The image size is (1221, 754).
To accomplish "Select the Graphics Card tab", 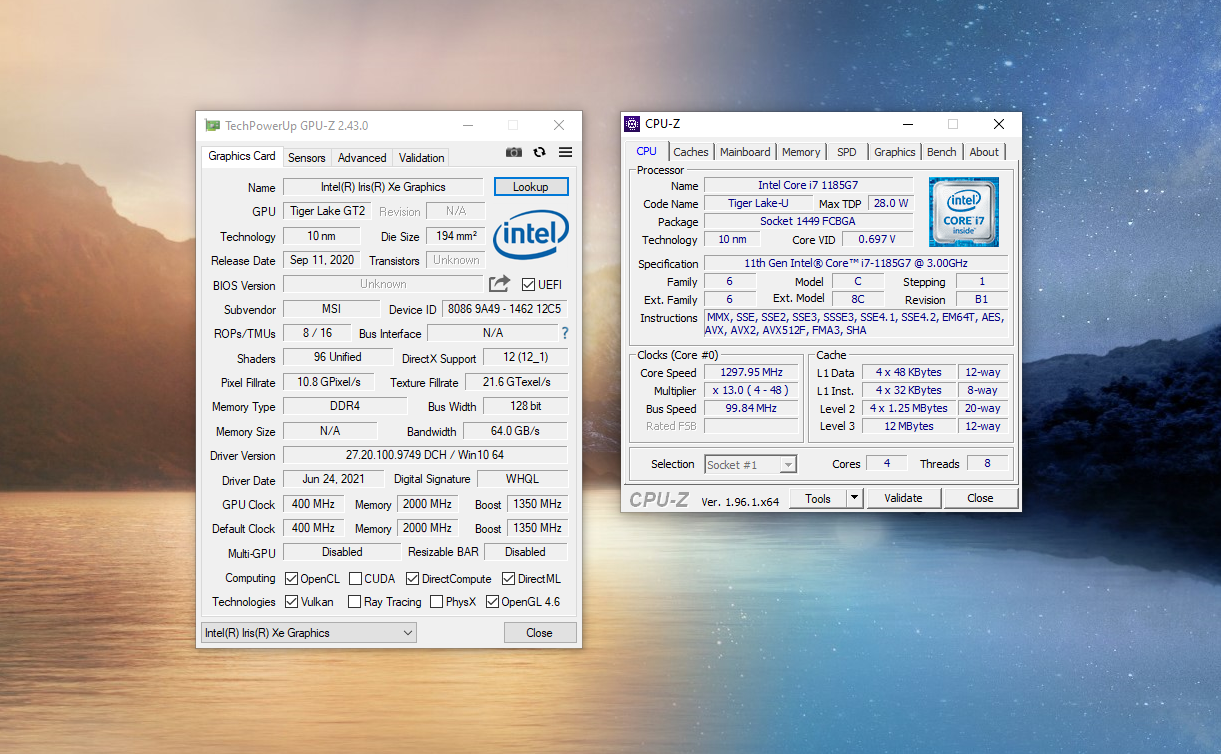I will tap(242, 156).
